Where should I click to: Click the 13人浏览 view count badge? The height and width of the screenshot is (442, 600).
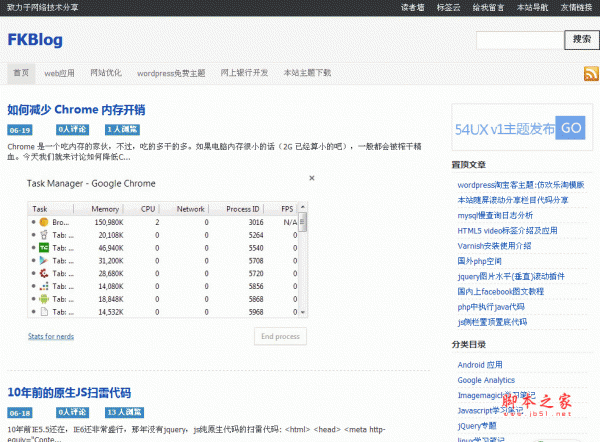point(124,412)
